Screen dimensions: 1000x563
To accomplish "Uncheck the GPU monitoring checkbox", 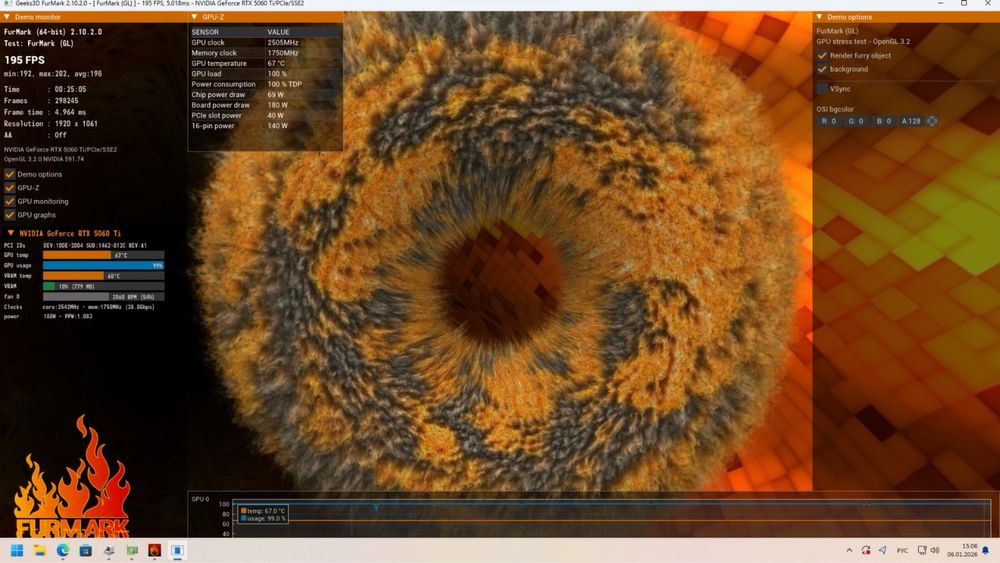I will (x=10, y=201).
